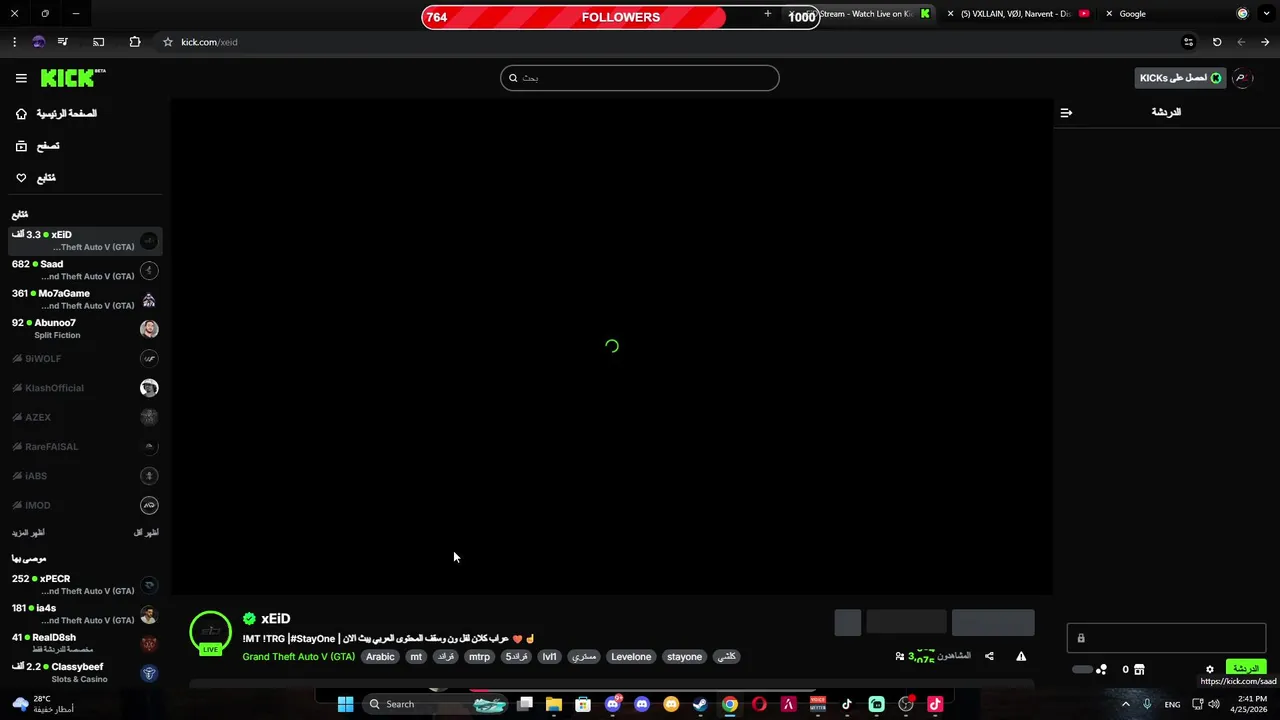Open offline KlashOfficial channel
The width and height of the screenshot is (1280, 720).
[85, 388]
